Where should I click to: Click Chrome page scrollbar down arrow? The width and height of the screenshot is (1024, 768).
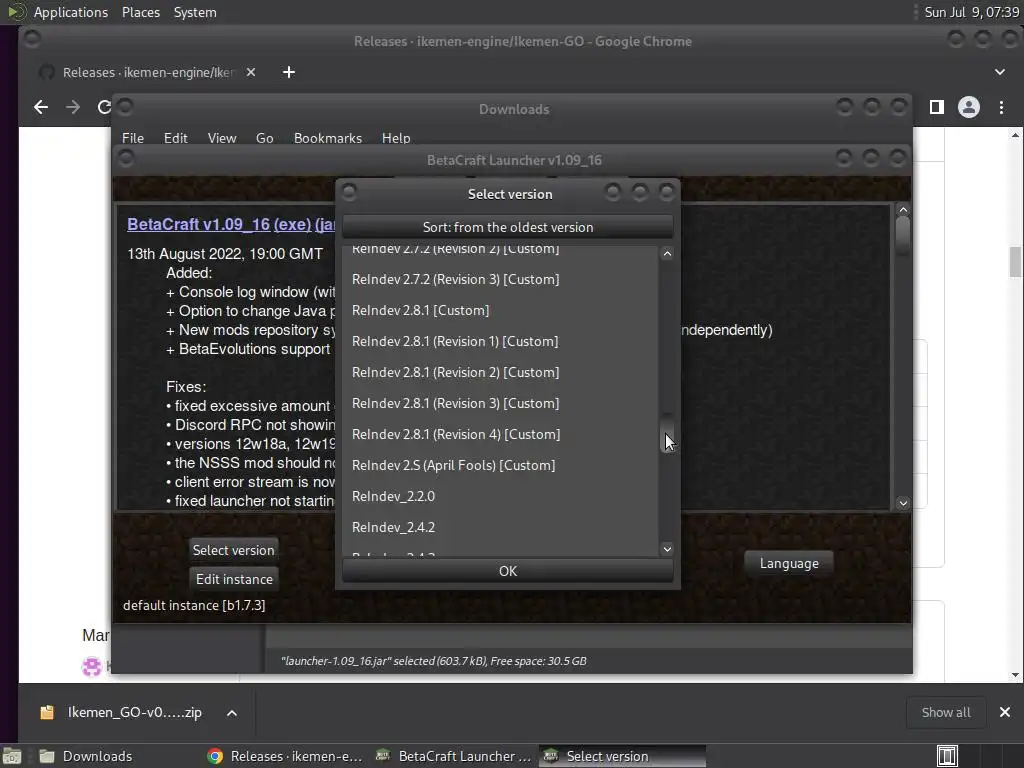(1015, 675)
